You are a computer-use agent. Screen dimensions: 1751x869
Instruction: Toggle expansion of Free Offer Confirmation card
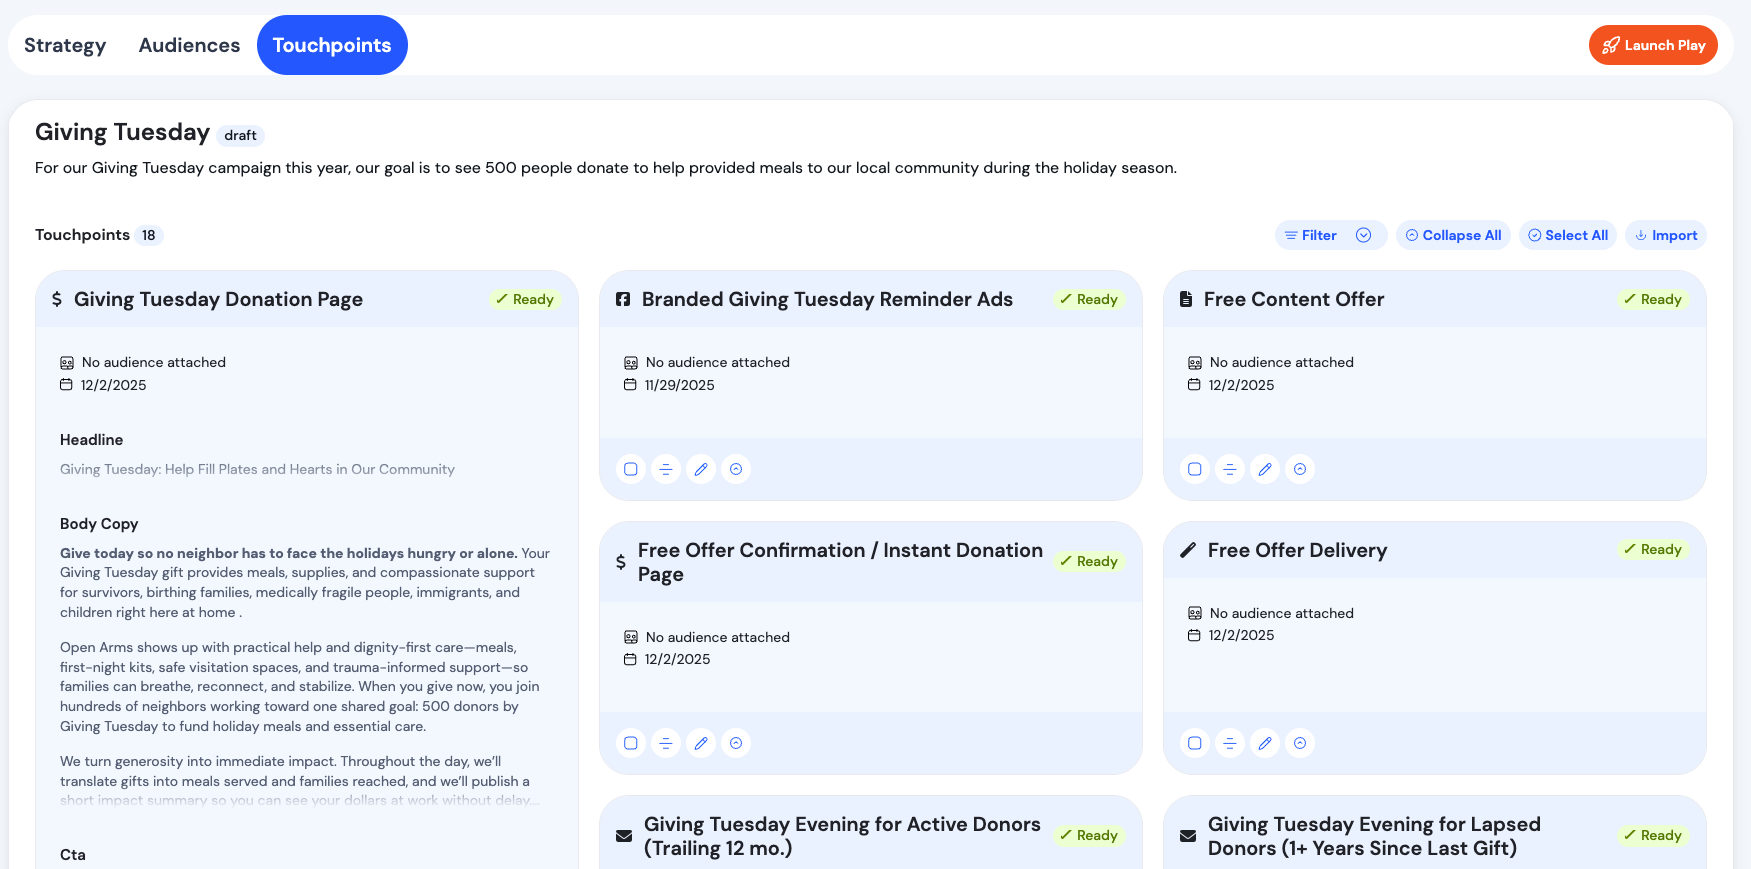736,743
